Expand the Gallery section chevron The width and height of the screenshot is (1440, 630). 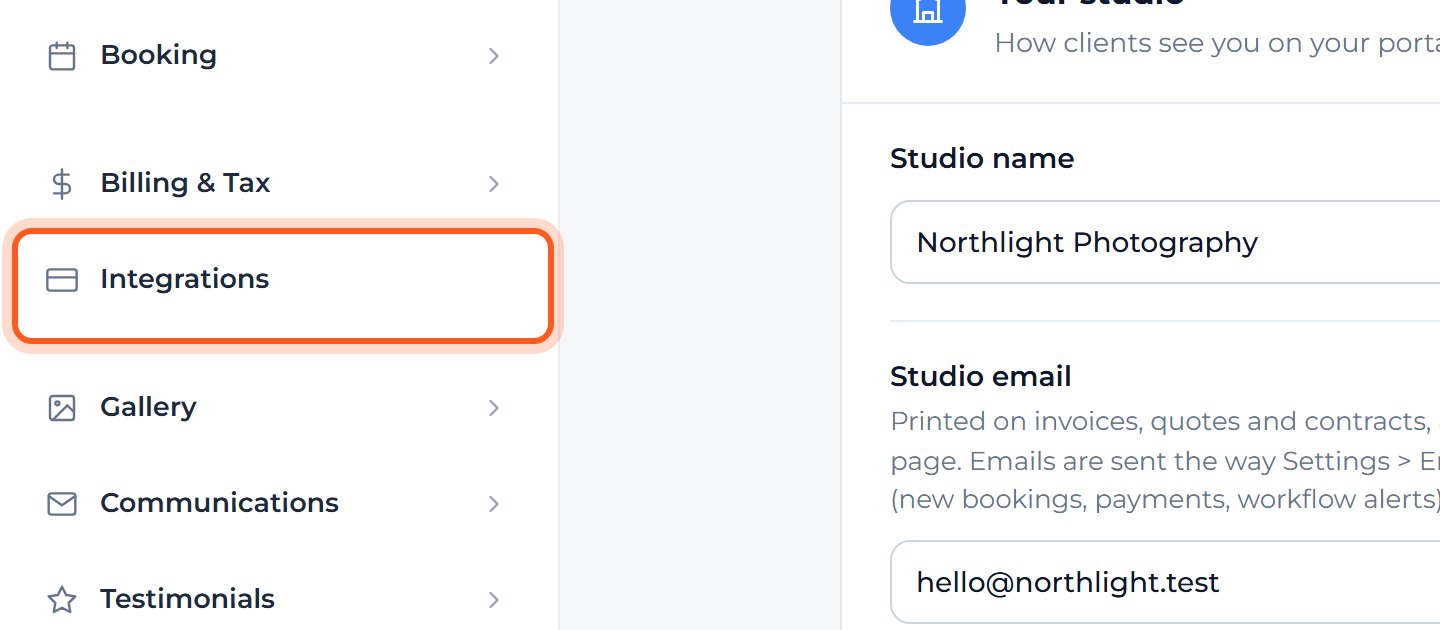click(x=493, y=408)
